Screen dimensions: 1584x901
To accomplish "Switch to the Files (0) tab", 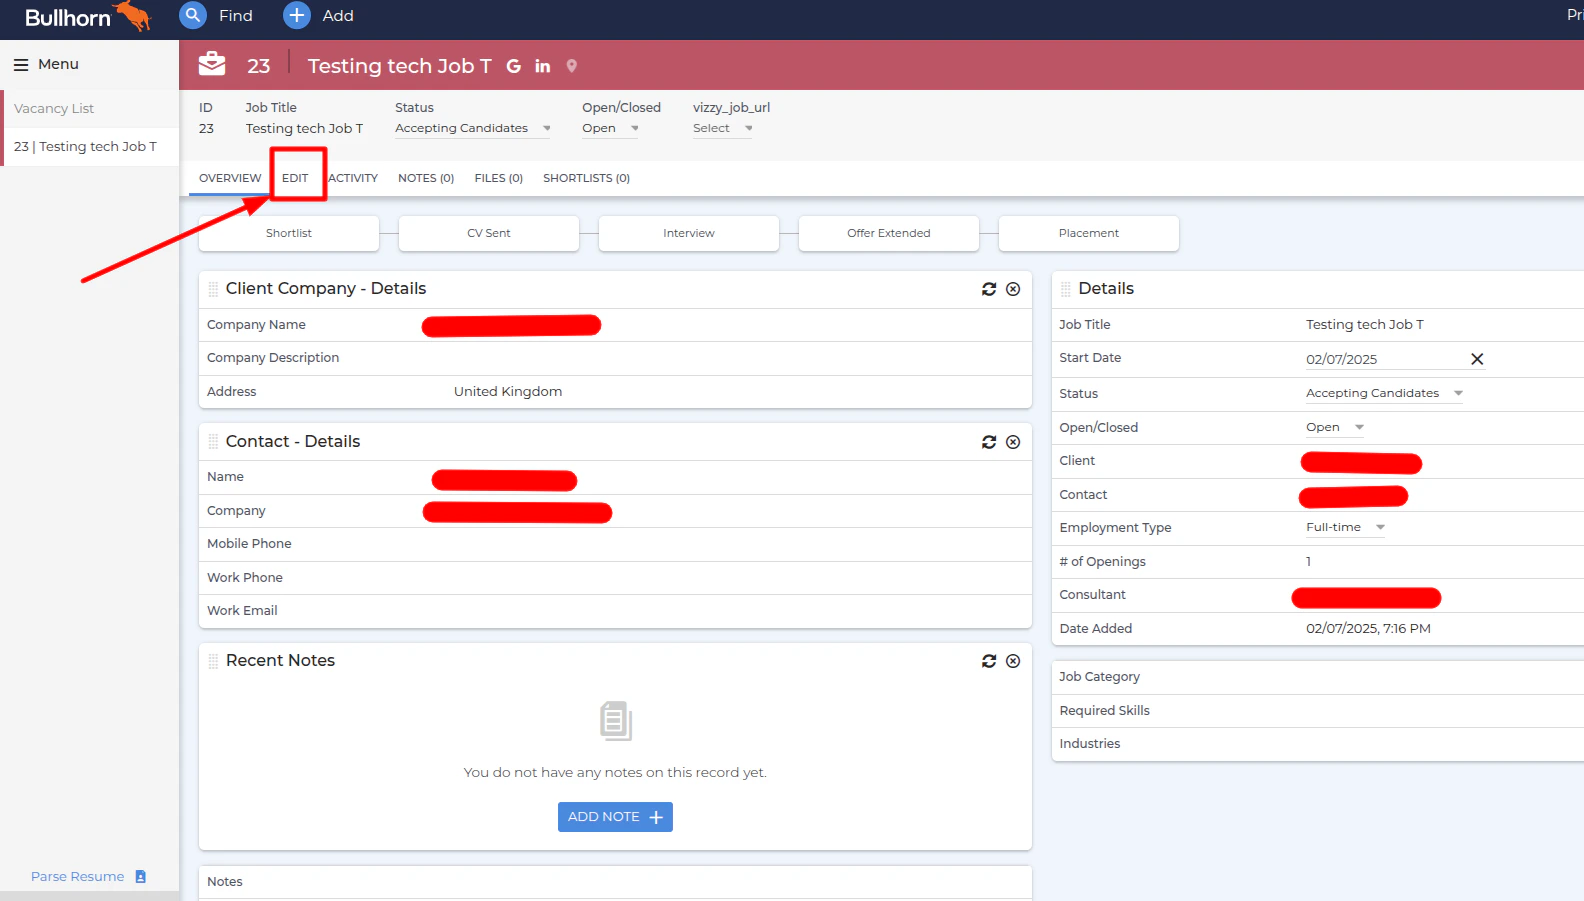I will [499, 178].
